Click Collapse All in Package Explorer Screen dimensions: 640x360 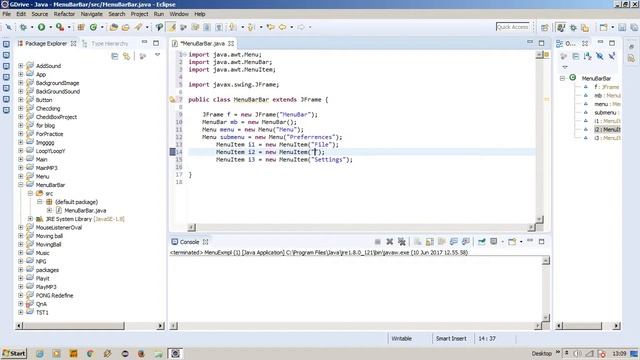(x=115, y=56)
